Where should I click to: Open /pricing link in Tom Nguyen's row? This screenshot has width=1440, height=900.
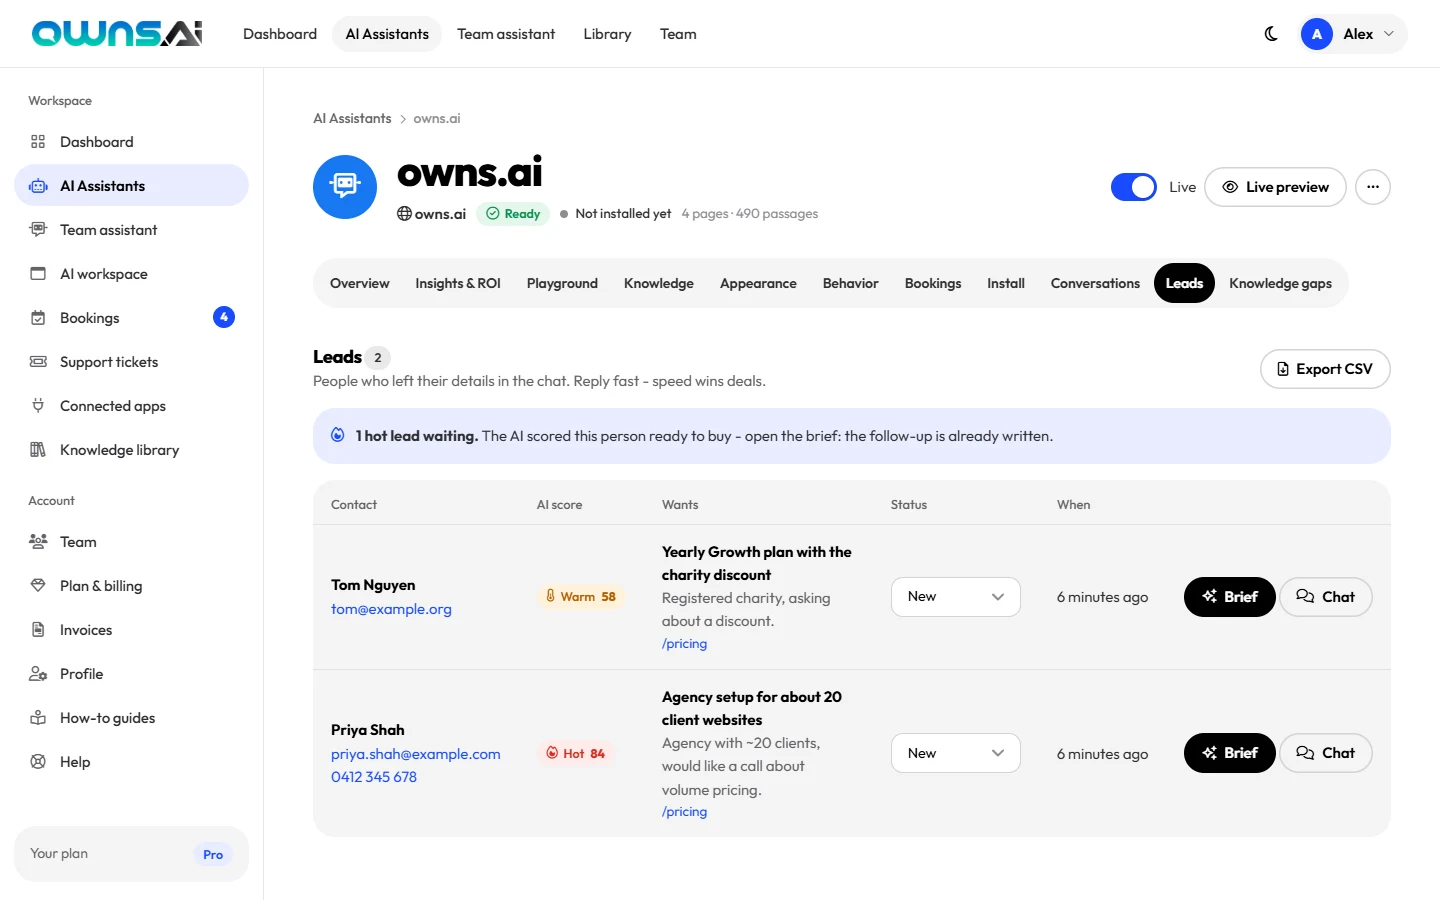pyautogui.click(x=684, y=644)
